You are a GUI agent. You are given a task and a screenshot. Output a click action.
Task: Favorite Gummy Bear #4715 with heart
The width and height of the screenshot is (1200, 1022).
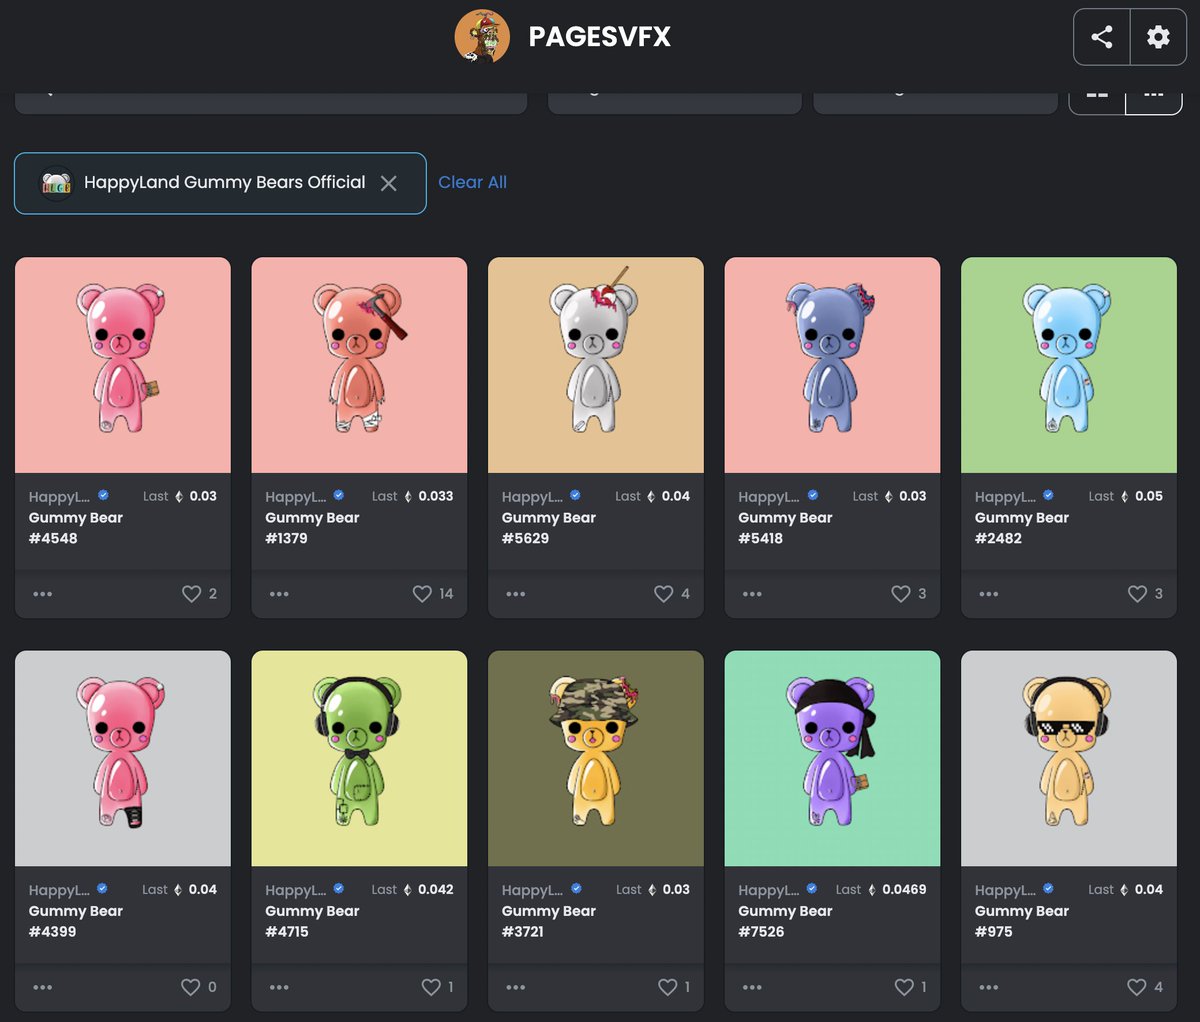click(431, 987)
